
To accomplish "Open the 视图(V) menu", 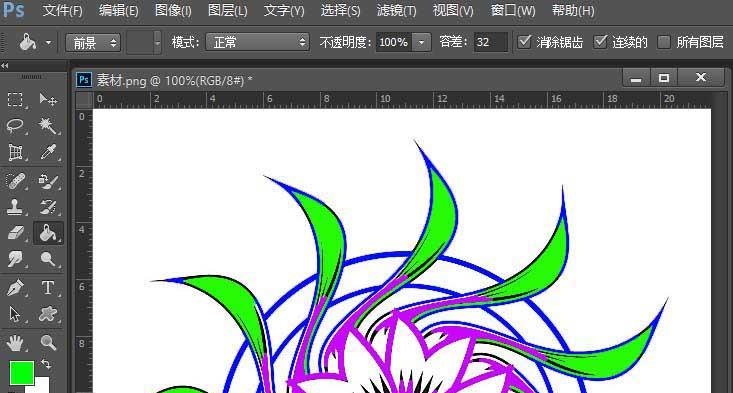I will tap(453, 10).
